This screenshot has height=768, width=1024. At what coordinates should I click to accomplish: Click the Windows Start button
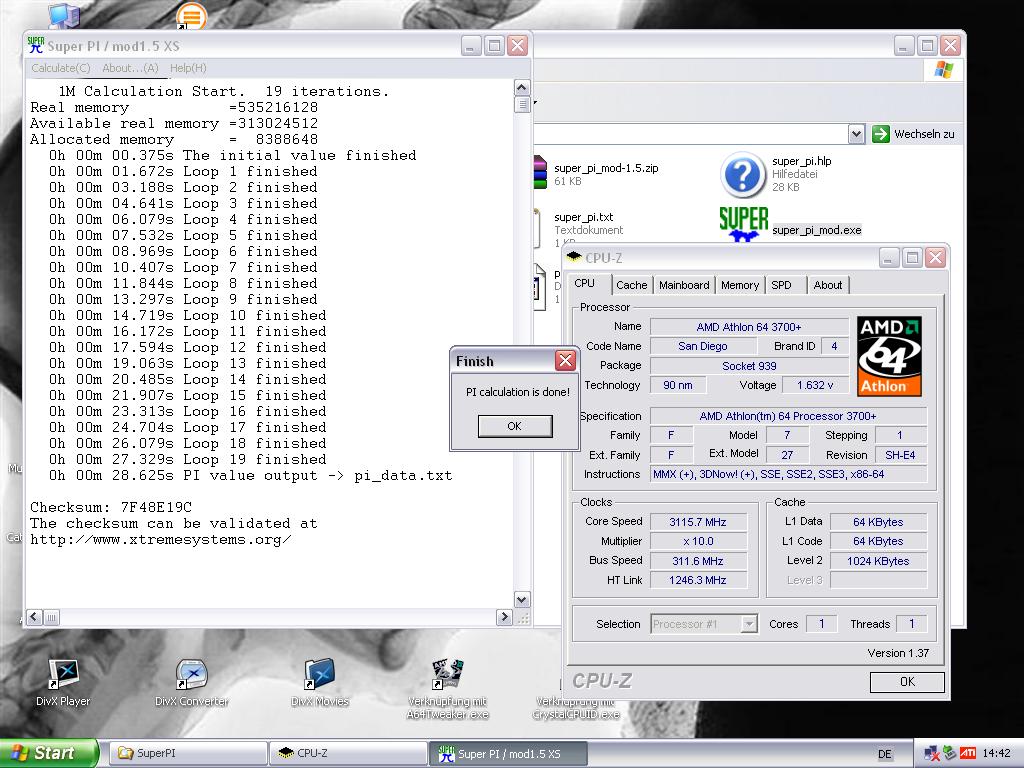48,753
